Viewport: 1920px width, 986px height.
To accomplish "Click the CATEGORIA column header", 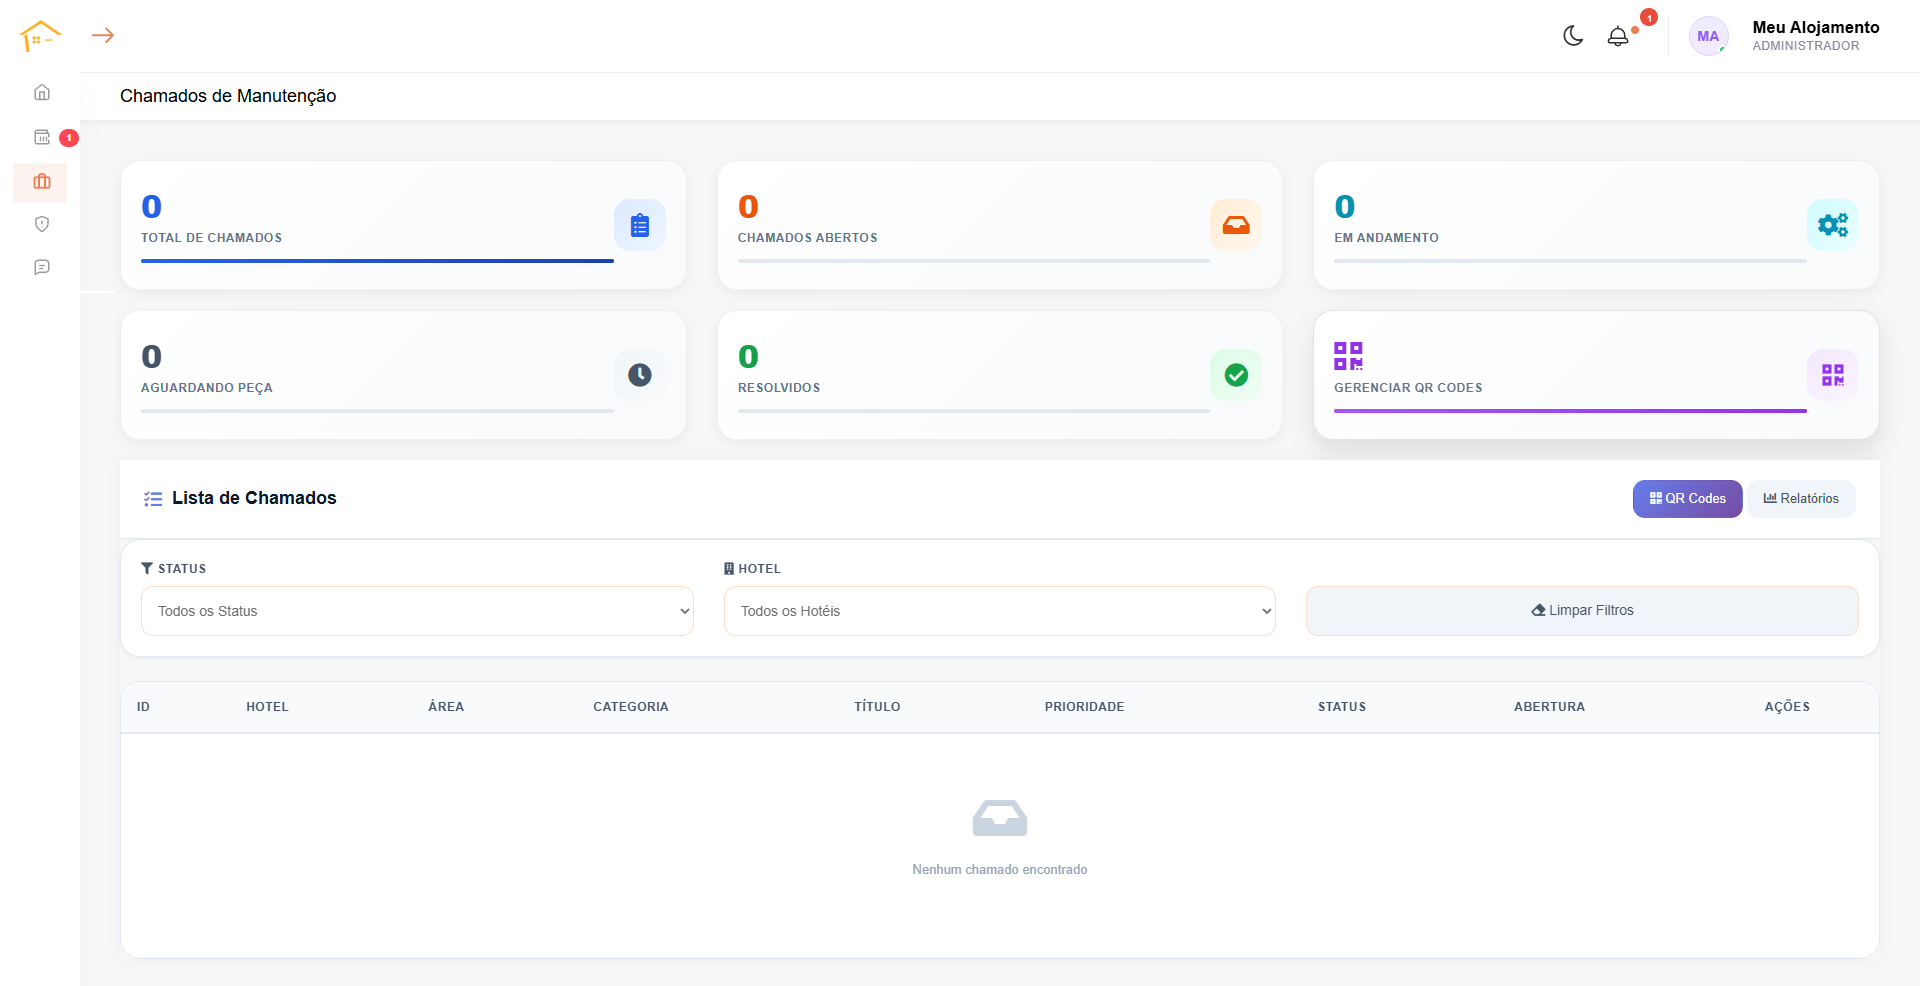I will [x=631, y=707].
